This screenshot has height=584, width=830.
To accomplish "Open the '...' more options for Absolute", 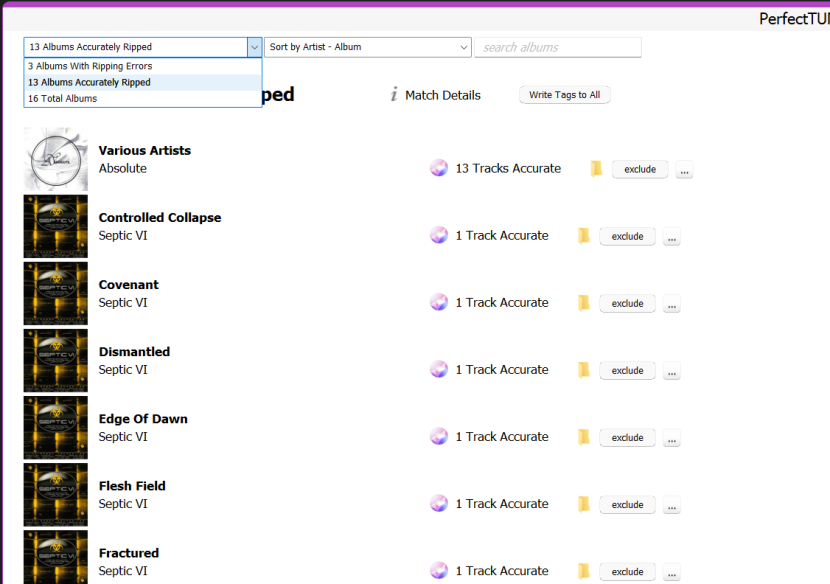I will point(684,170).
